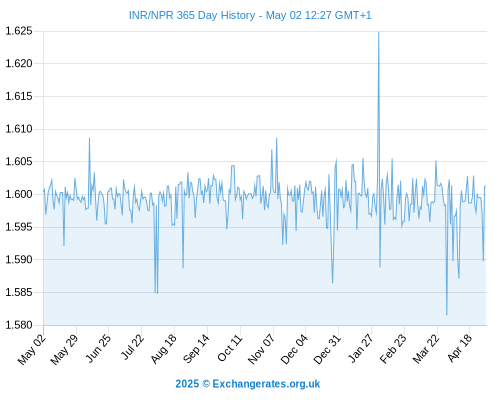Image resolution: width=495 pixels, height=400 pixels.
Task: Click the Nov 07 date label
Action: [262, 349]
